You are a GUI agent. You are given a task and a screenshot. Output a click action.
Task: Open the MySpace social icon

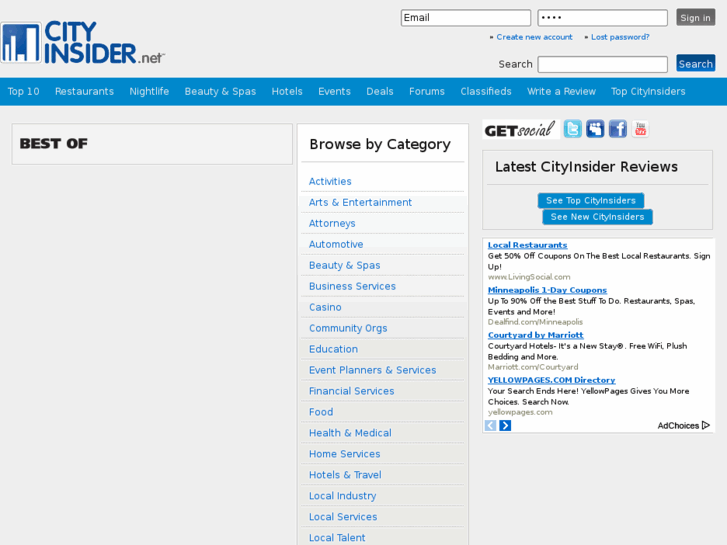click(x=595, y=129)
